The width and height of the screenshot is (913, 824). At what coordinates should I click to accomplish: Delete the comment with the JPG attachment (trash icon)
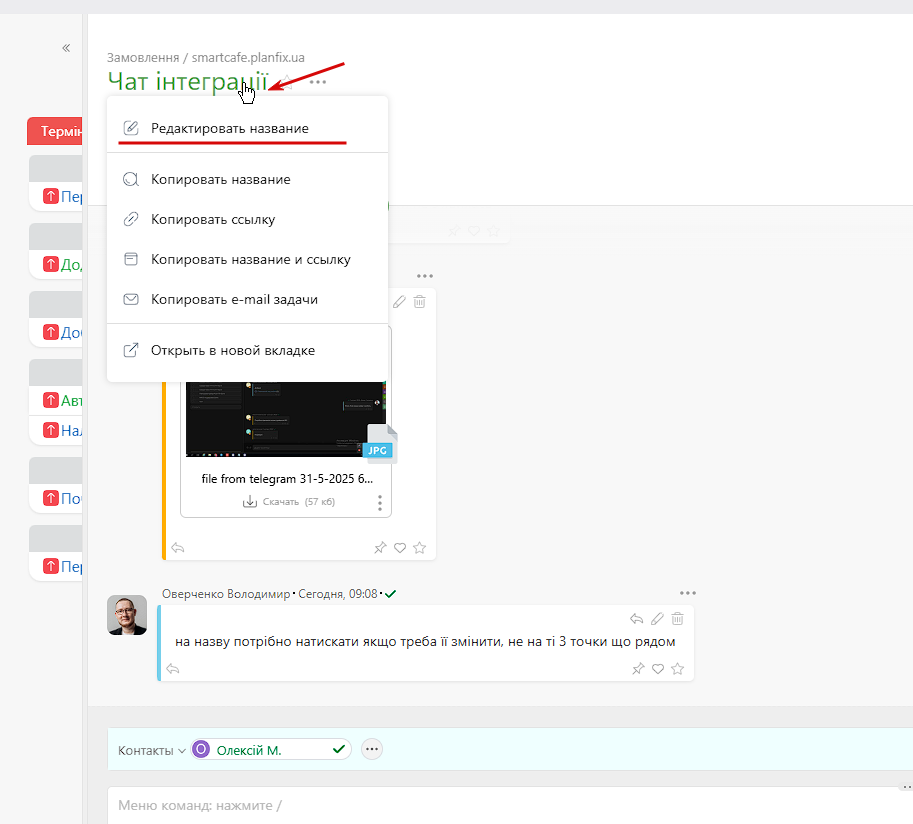pos(419,302)
